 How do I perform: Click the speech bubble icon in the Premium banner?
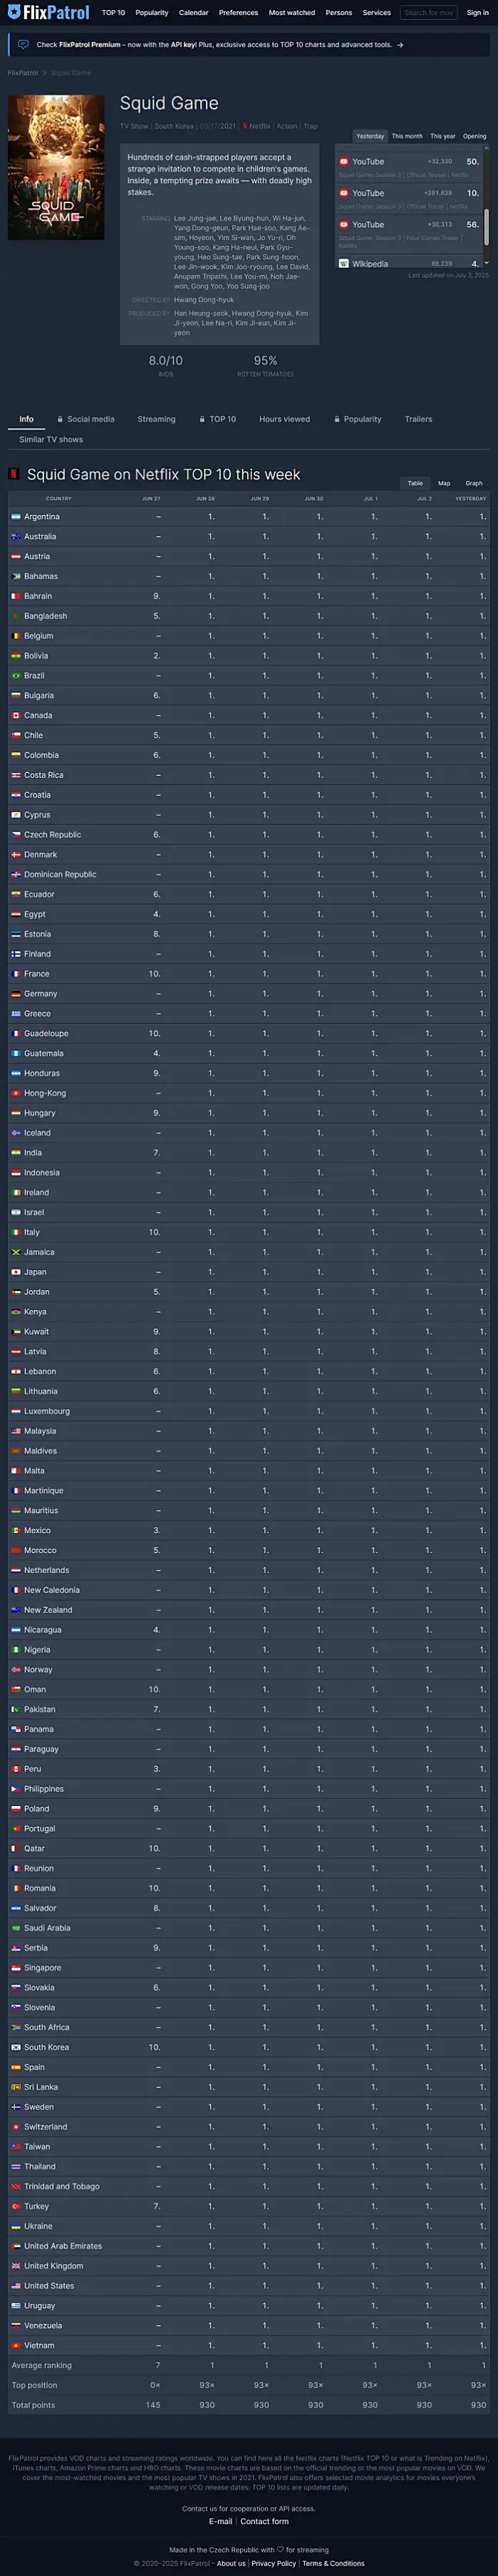click(23, 45)
